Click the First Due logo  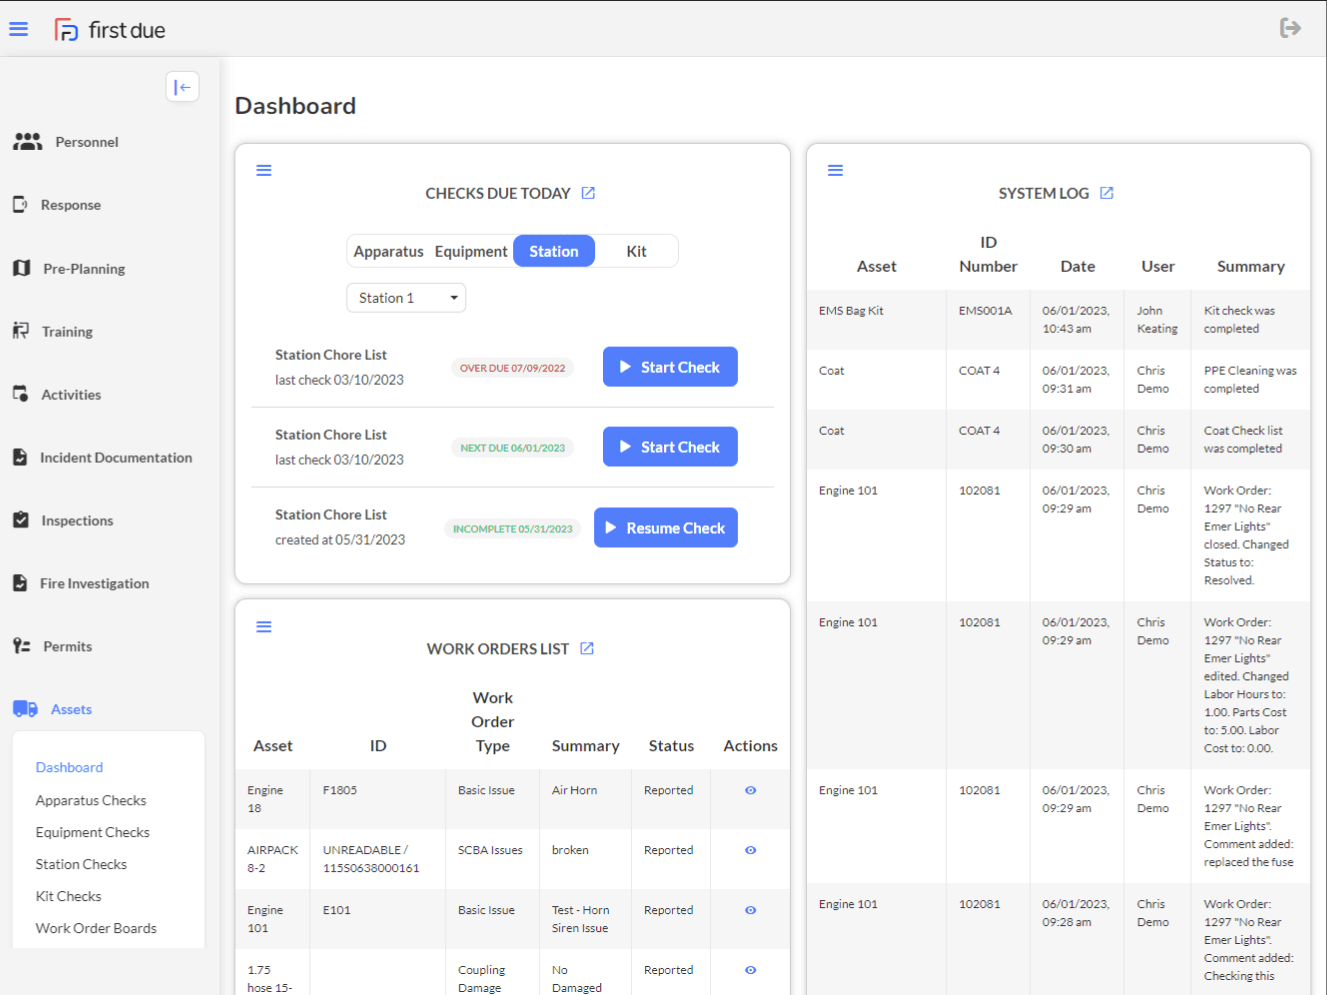(x=110, y=30)
